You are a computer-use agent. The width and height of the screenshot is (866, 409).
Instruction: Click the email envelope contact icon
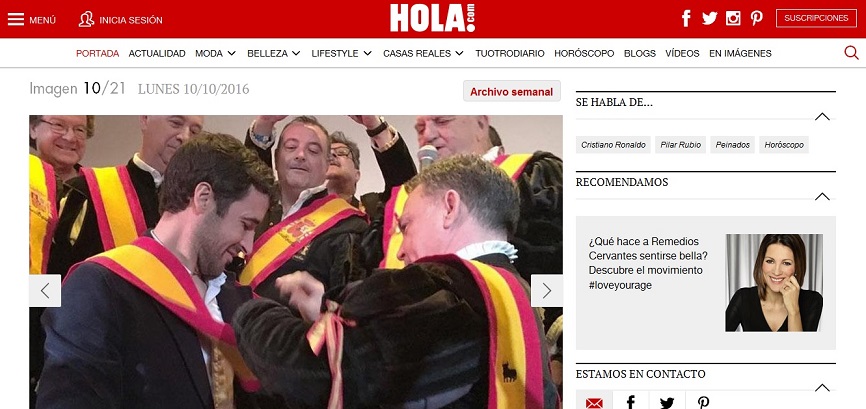[x=594, y=403]
